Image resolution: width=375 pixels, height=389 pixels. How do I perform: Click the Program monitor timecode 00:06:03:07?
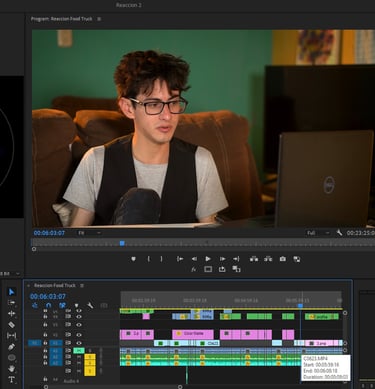[49, 233]
